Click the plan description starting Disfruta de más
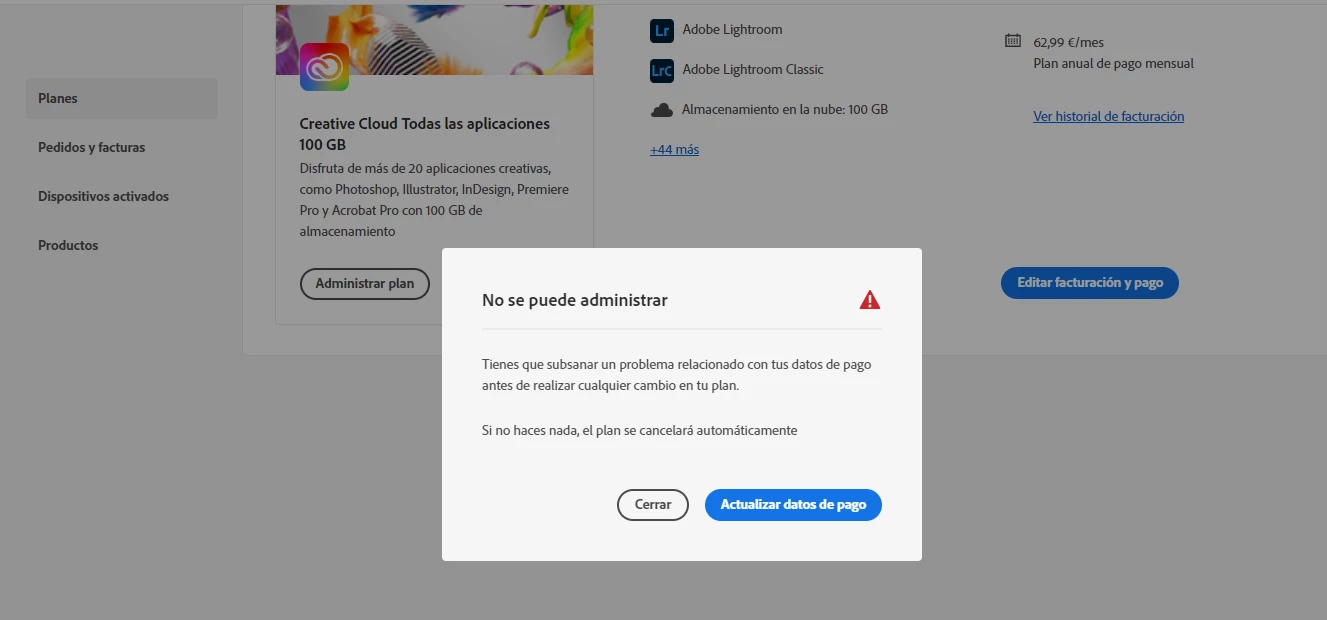This screenshot has width=1327, height=620. [x=434, y=200]
